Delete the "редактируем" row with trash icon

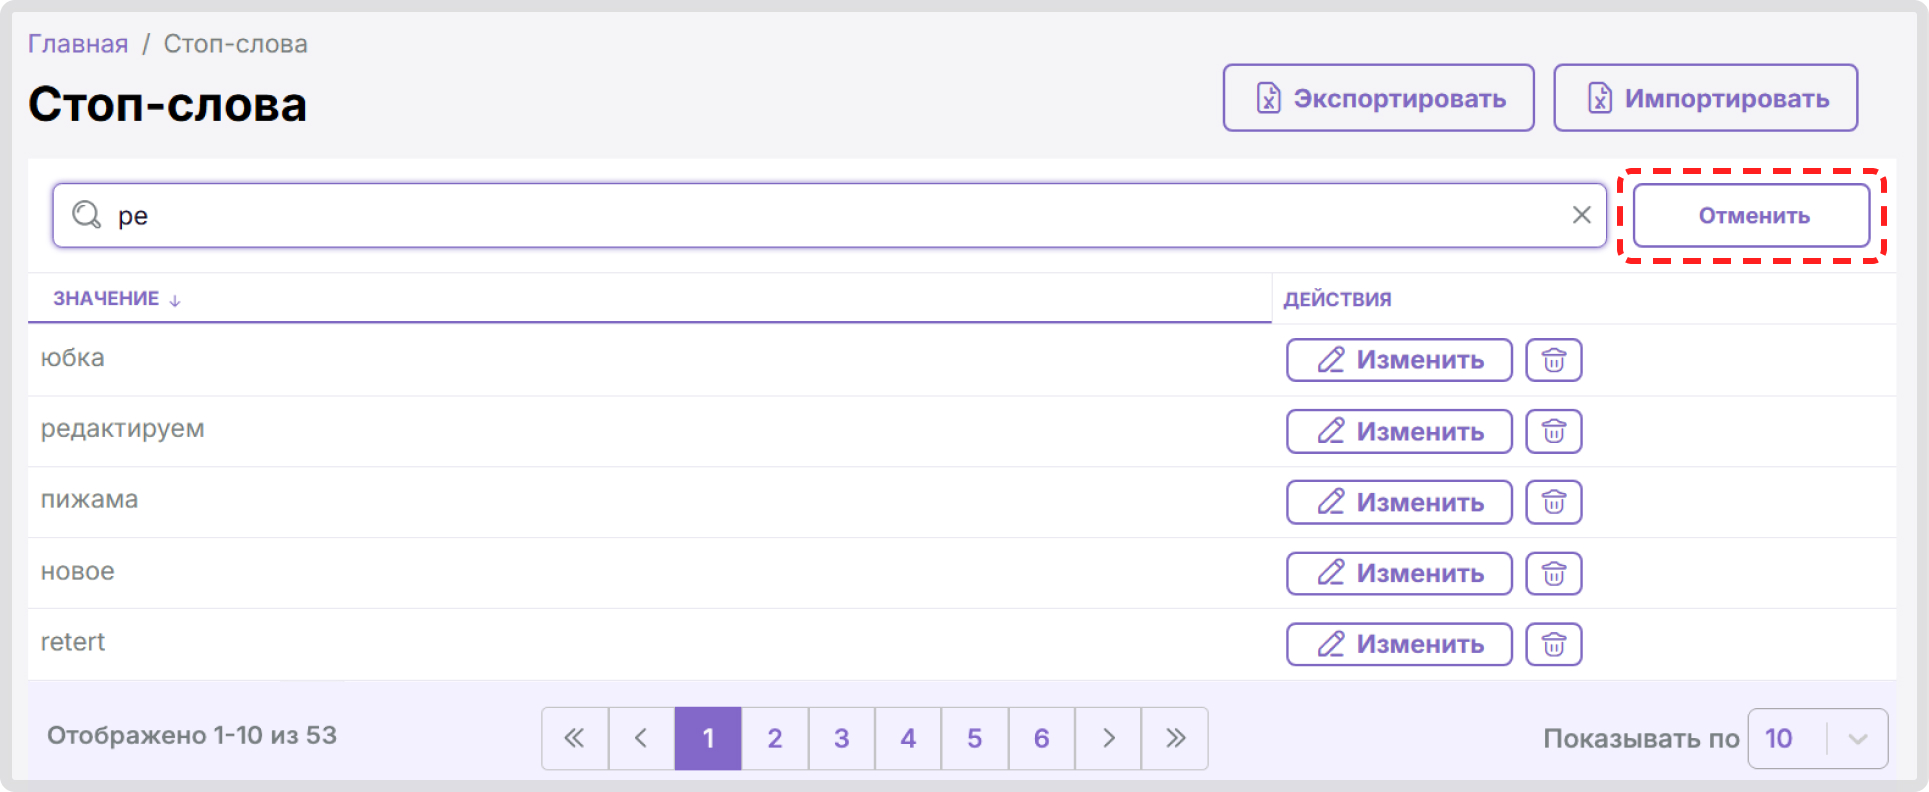(x=1553, y=431)
